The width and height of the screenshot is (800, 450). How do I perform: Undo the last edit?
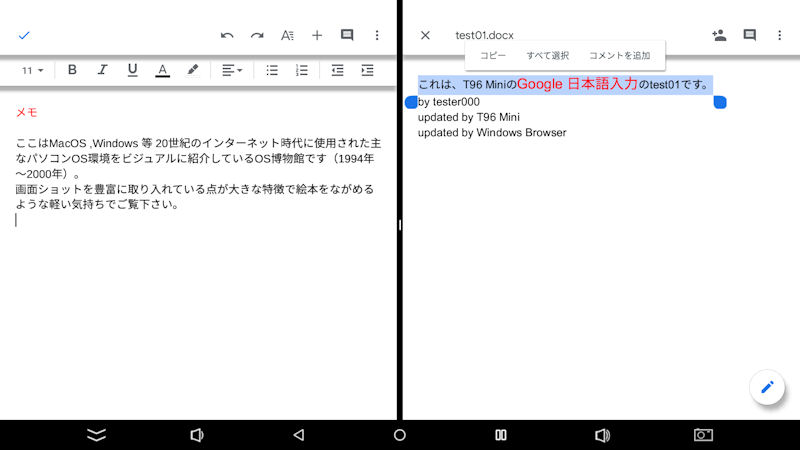click(227, 35)
